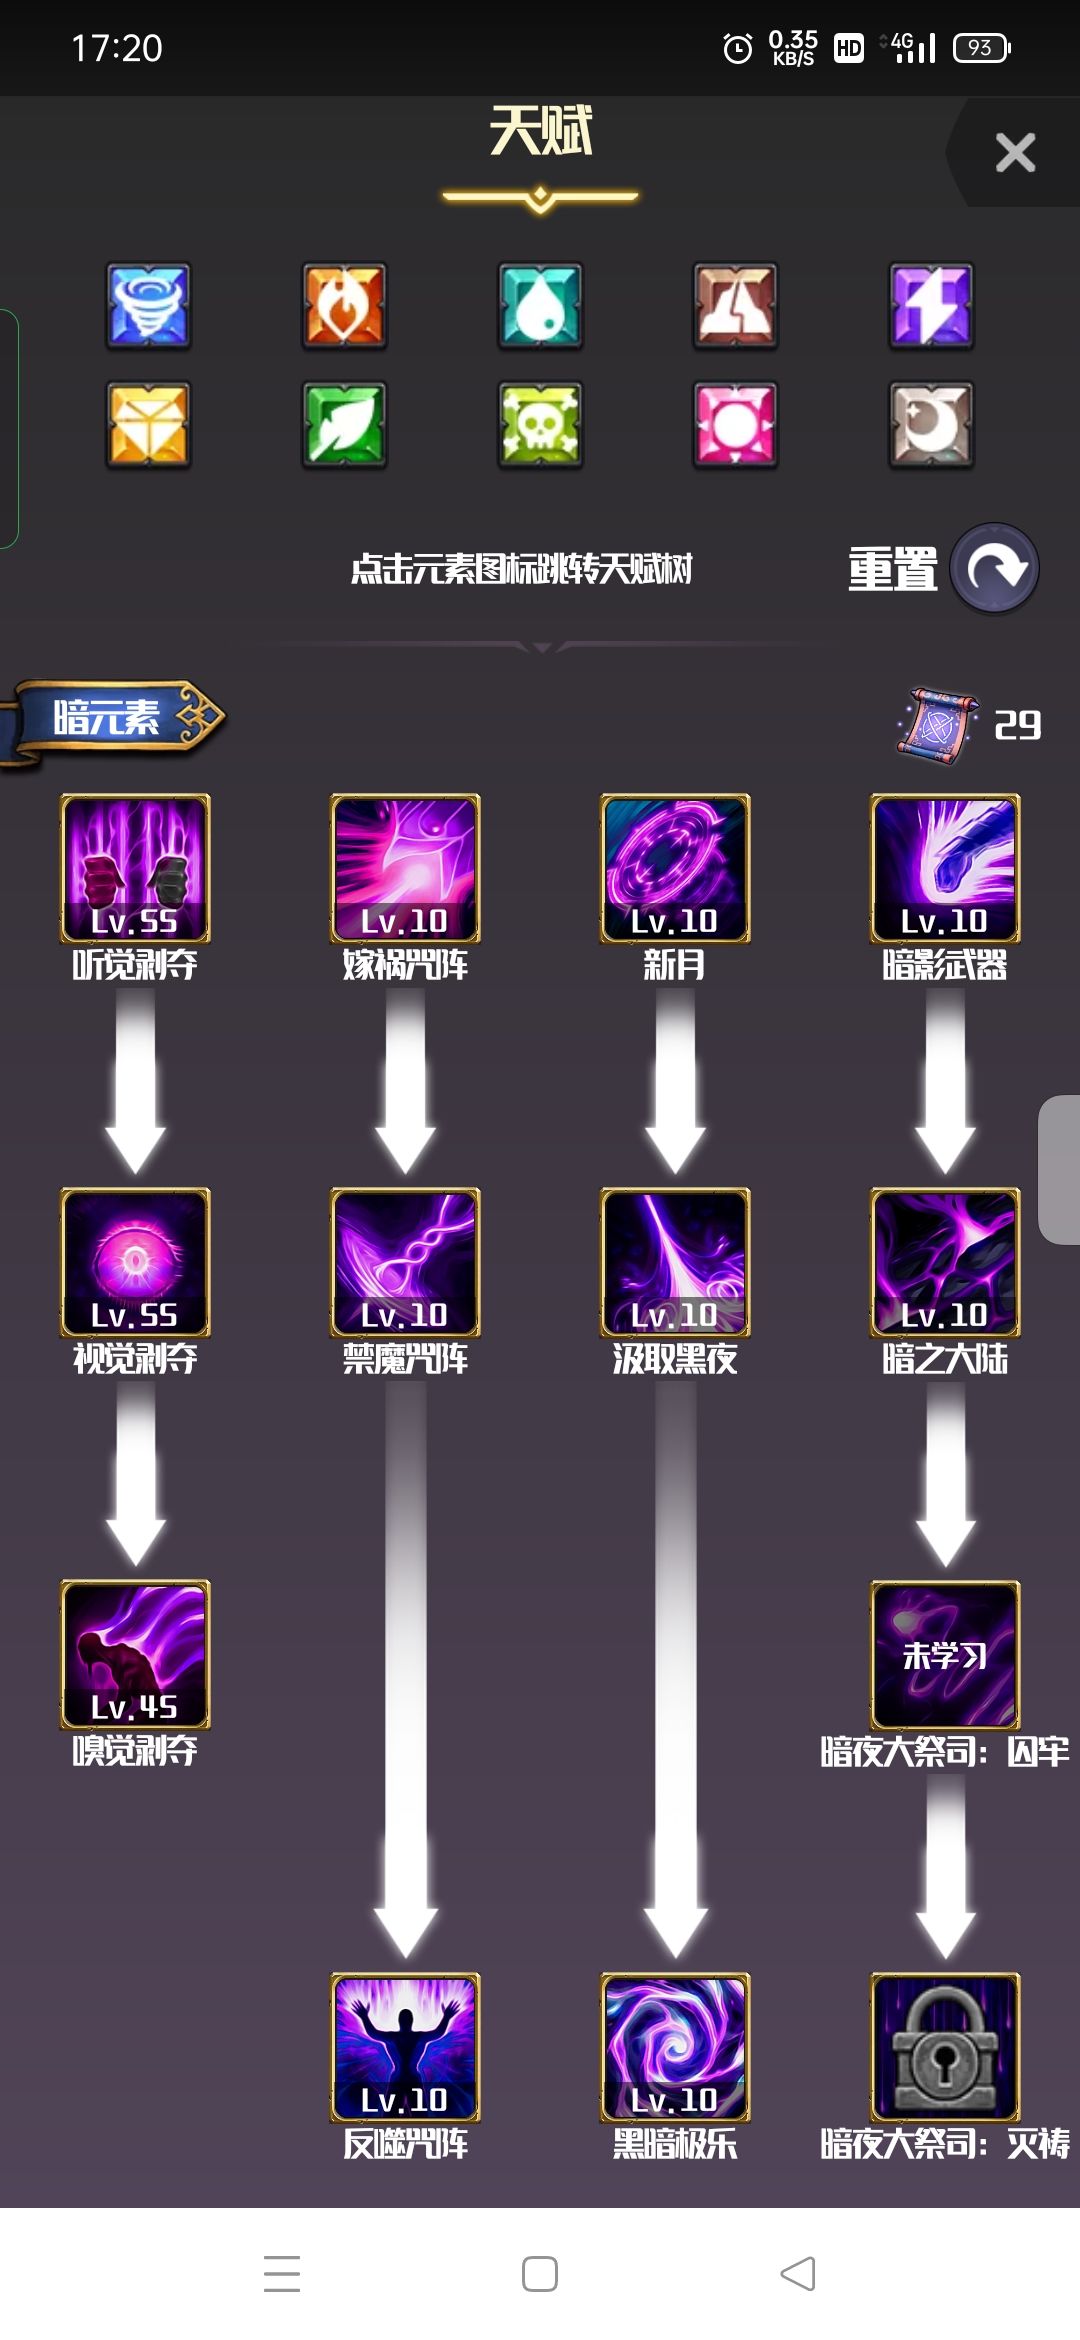
Task: Tap the talent scroll points counter
Action: [969, 725]
